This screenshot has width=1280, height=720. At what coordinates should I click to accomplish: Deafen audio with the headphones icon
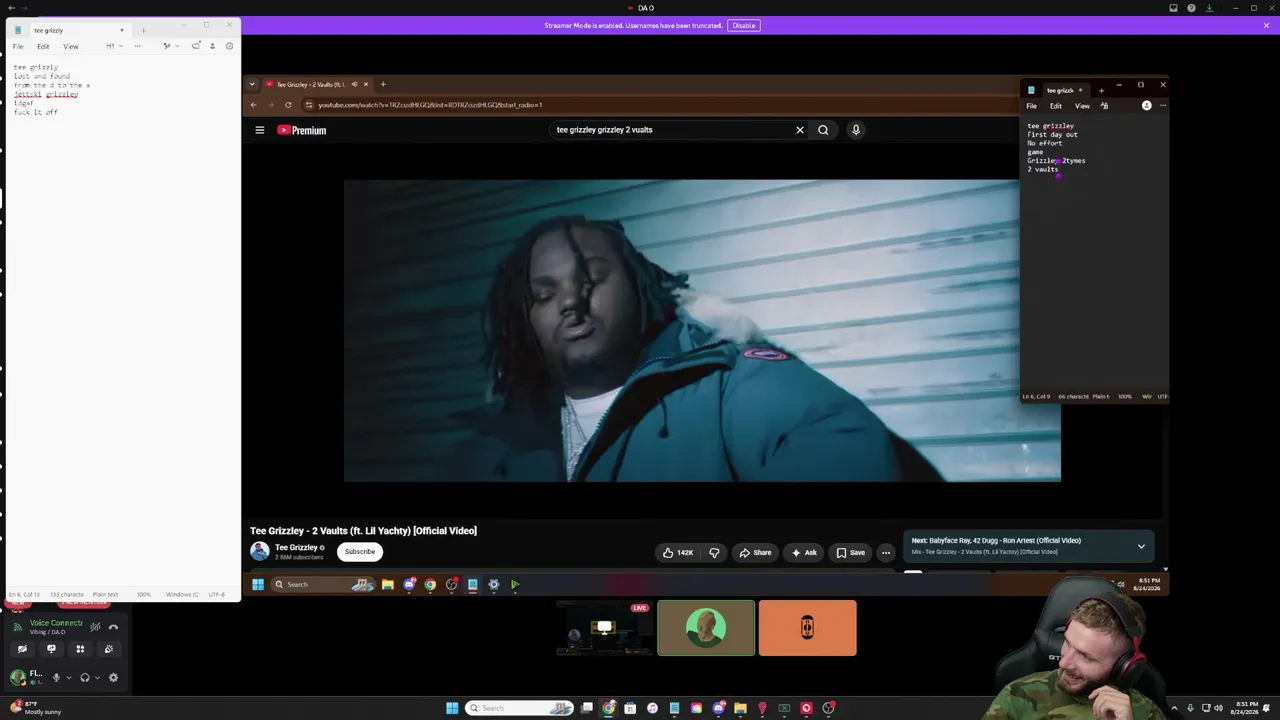(84, 677)
